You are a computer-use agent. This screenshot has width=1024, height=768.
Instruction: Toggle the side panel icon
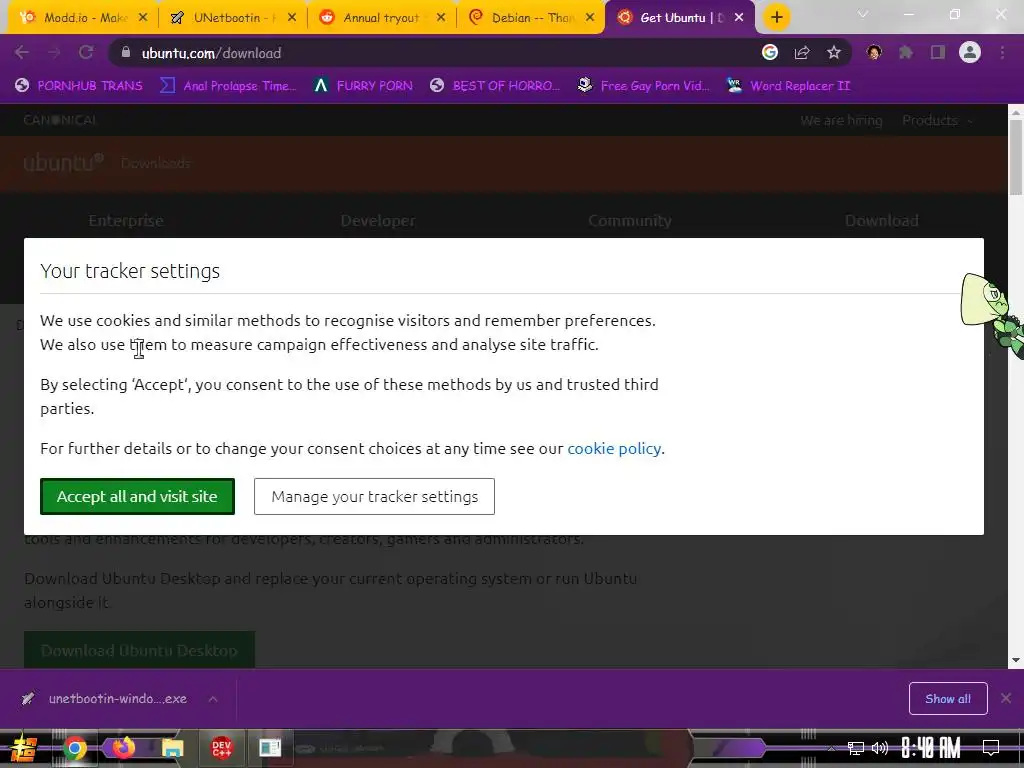tap(938, 53)
